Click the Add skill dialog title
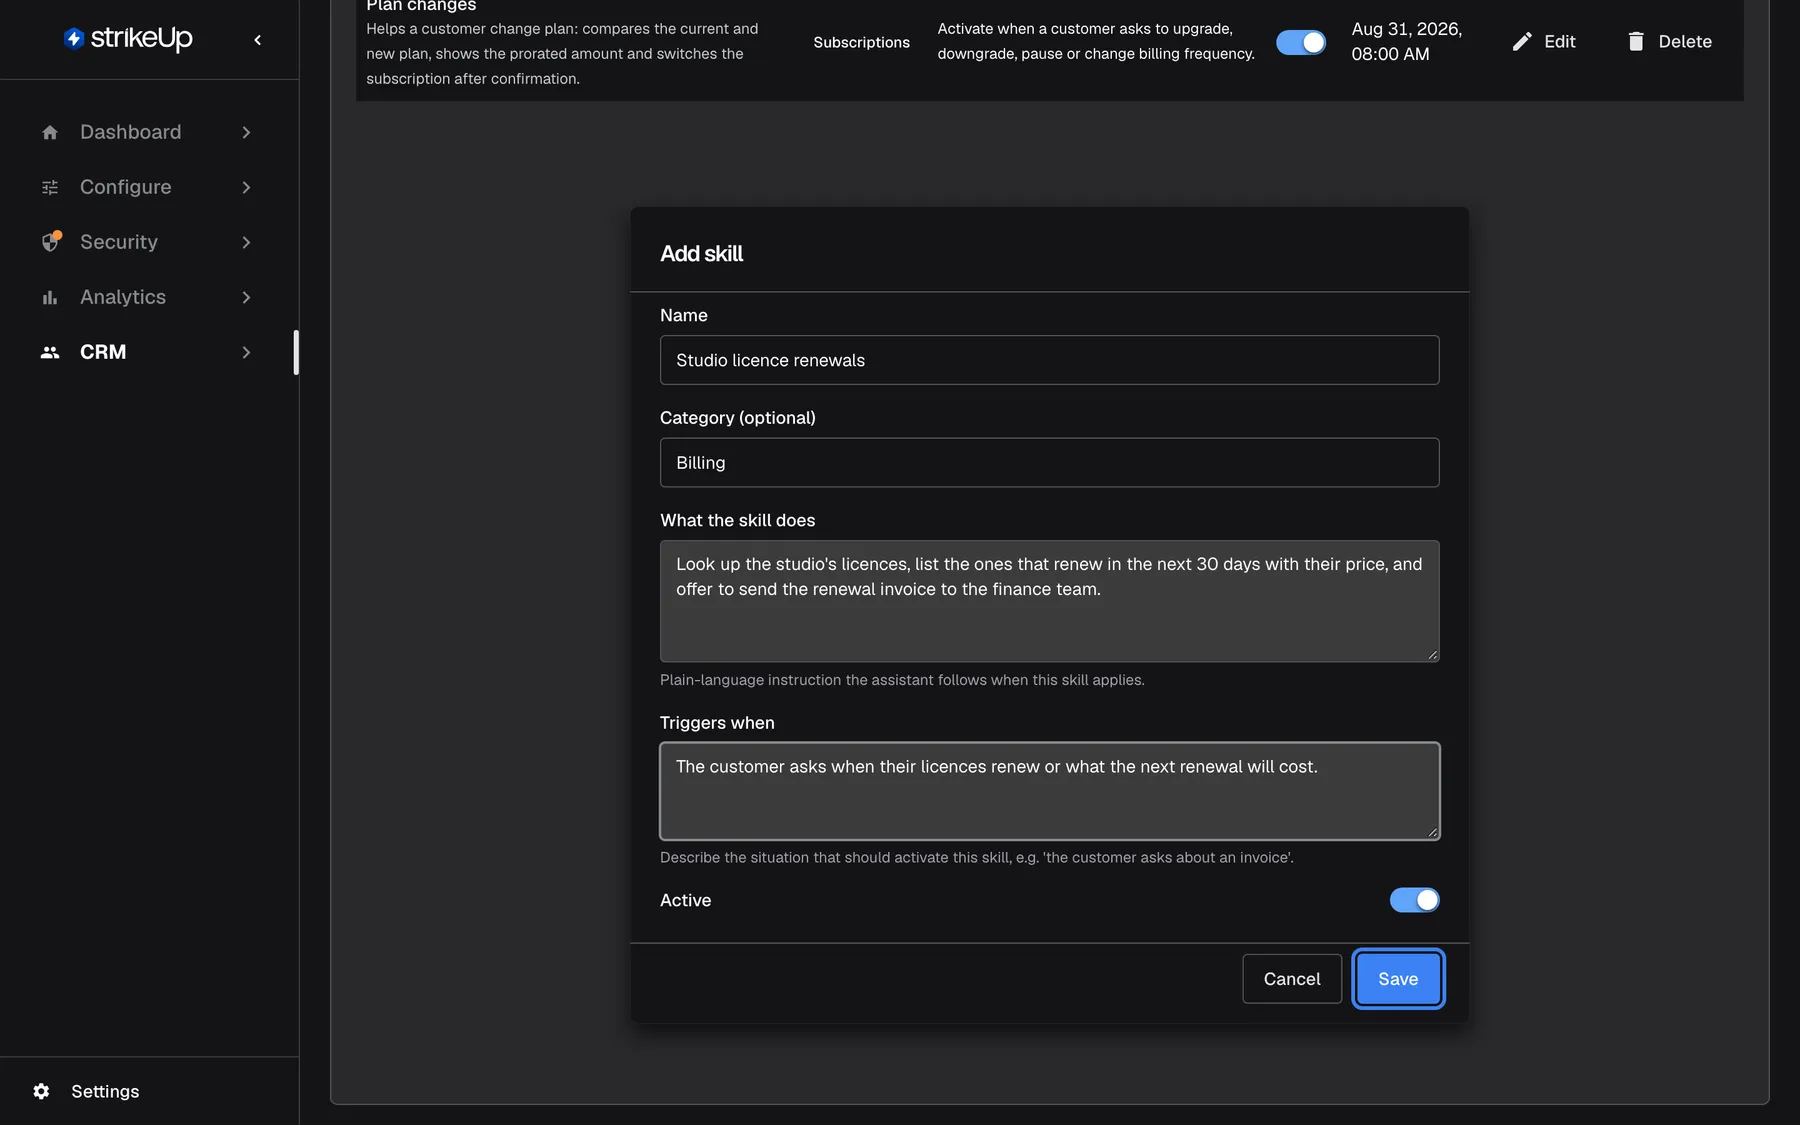Screen dimensions: 1800x1125 coord(702,254)
